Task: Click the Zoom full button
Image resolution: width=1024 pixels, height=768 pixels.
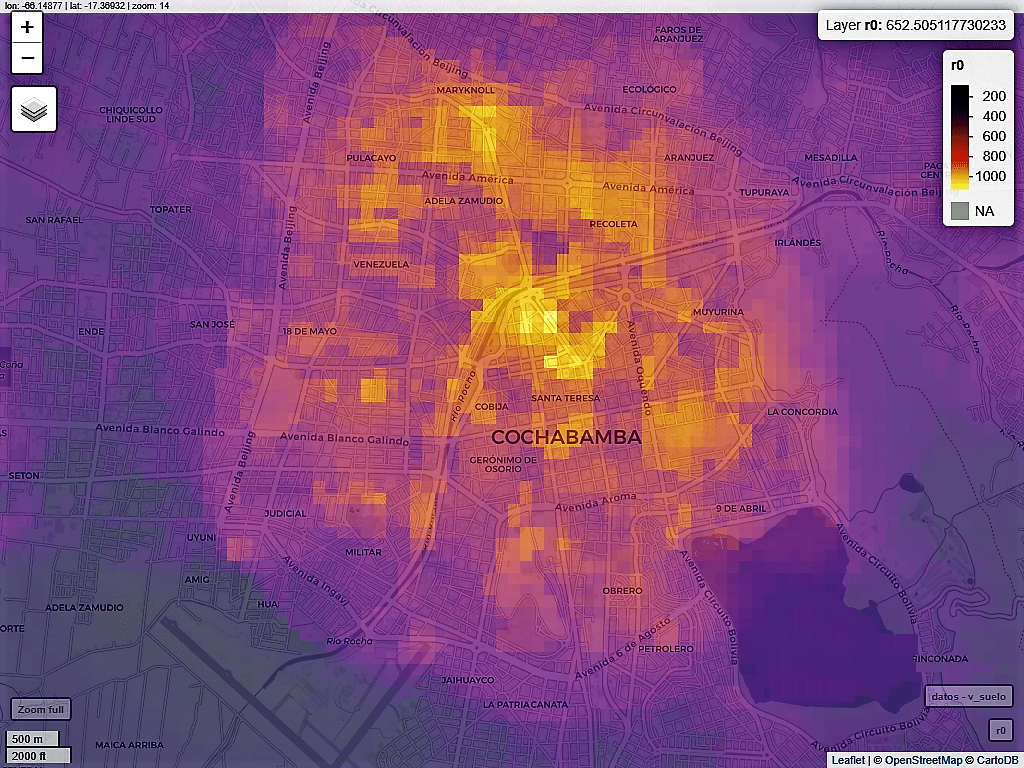Action: tap(41, 709)
